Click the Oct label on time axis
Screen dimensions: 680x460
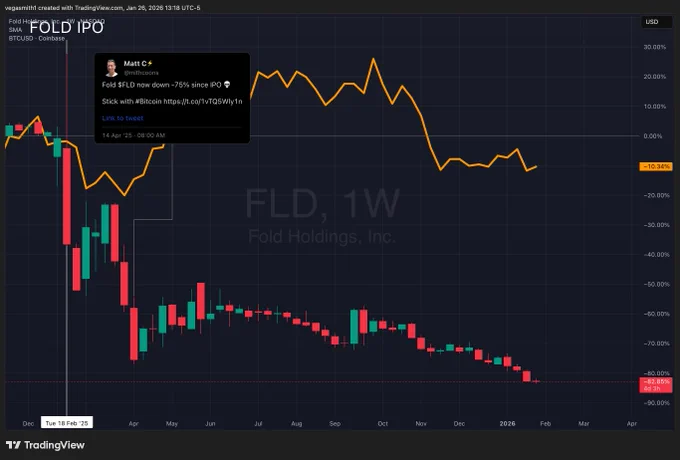pos(382,423)
